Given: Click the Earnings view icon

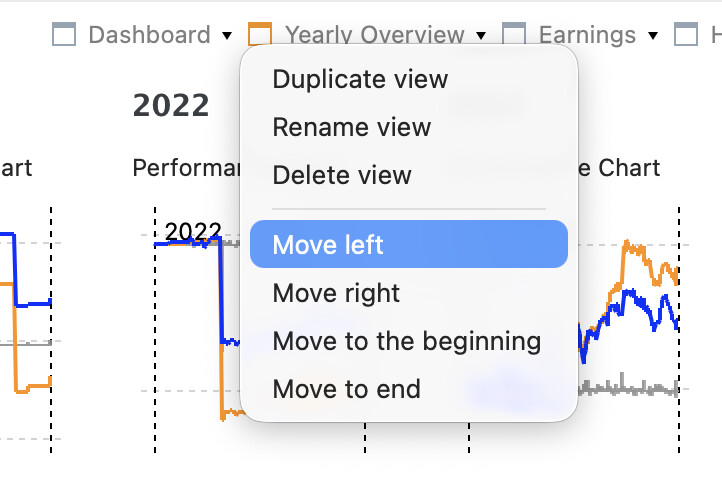Looking at the screenshot, I should click(x=514, y=33).
